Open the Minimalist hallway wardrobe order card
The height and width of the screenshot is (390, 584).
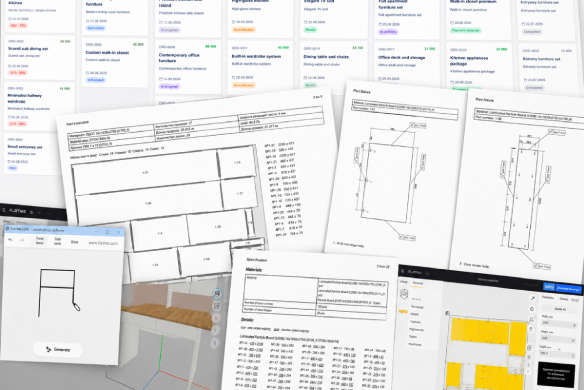(x=39, y=107)
